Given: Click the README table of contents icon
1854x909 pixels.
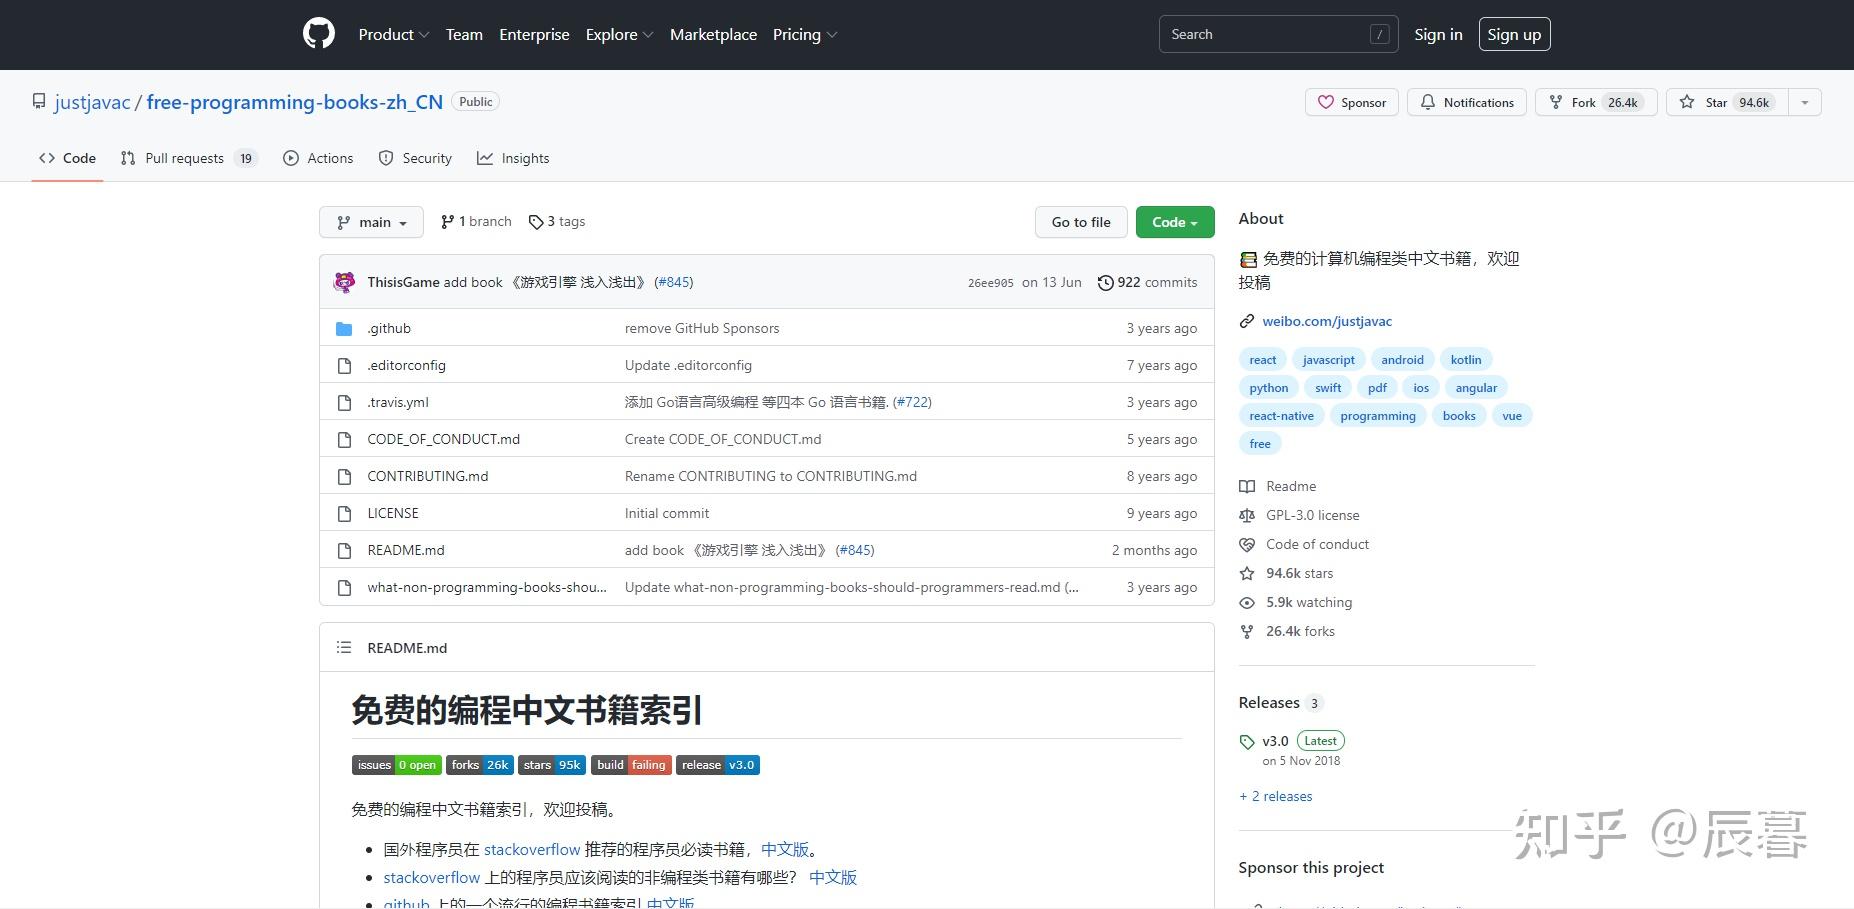Looking at the screenshot, I should point(344,647).
